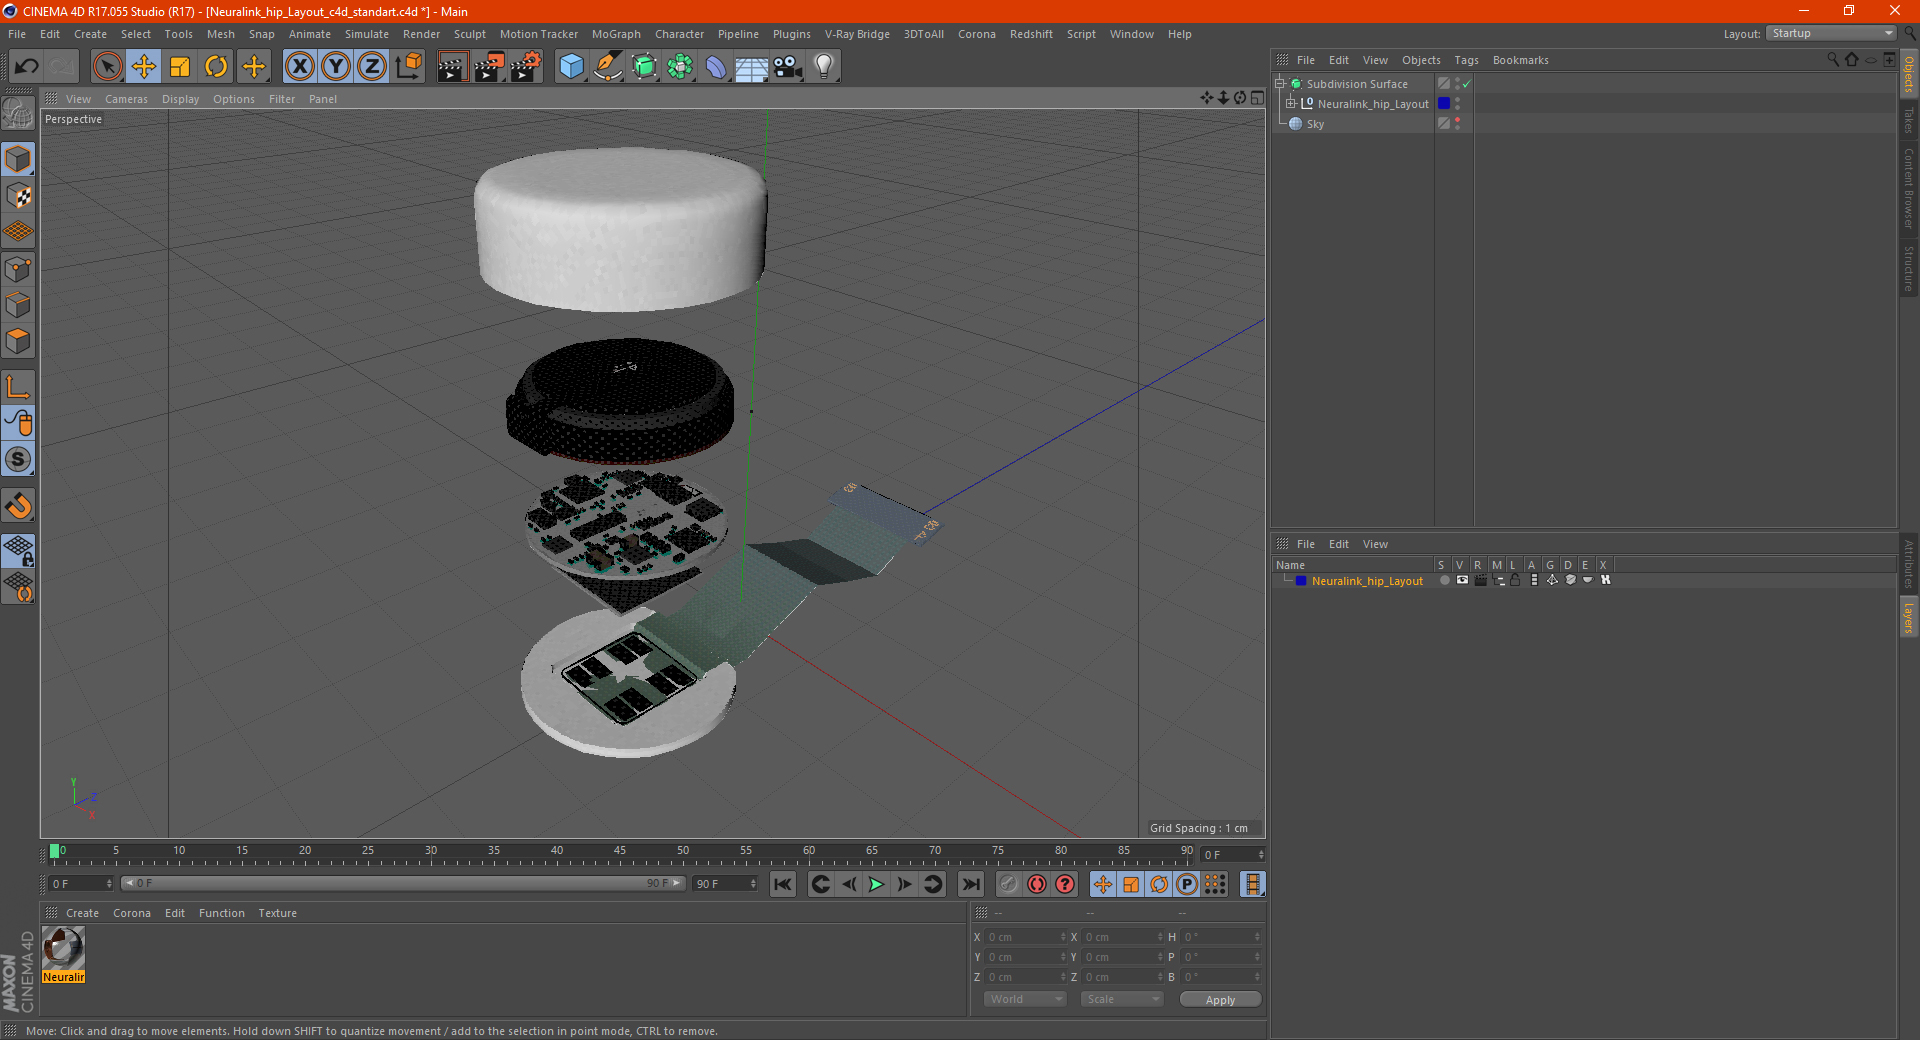Toggle Solo for Neuralink_hip_Layout layer
Screen dimensions: 1920x1040
point(1444,580)
